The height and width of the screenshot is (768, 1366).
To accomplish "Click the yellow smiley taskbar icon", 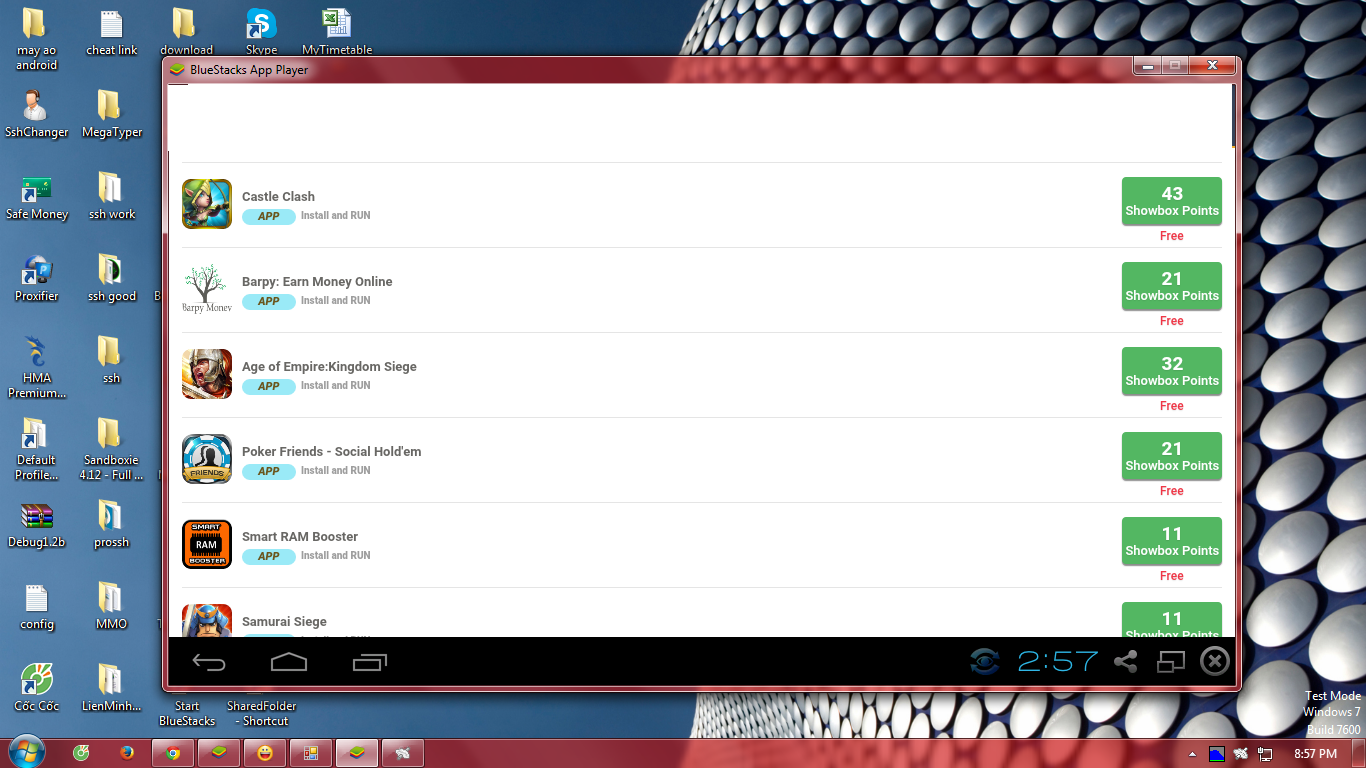I will (264, 753).
